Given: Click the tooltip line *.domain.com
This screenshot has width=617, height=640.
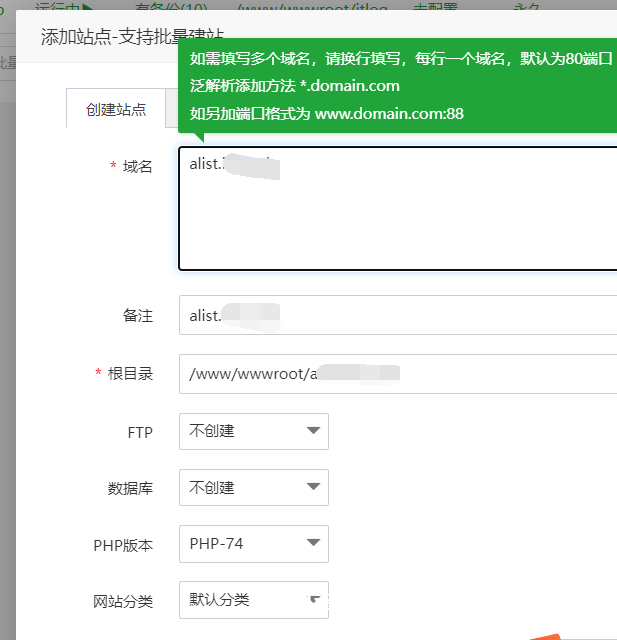Looking at the screenshot, I should point(295,86).
